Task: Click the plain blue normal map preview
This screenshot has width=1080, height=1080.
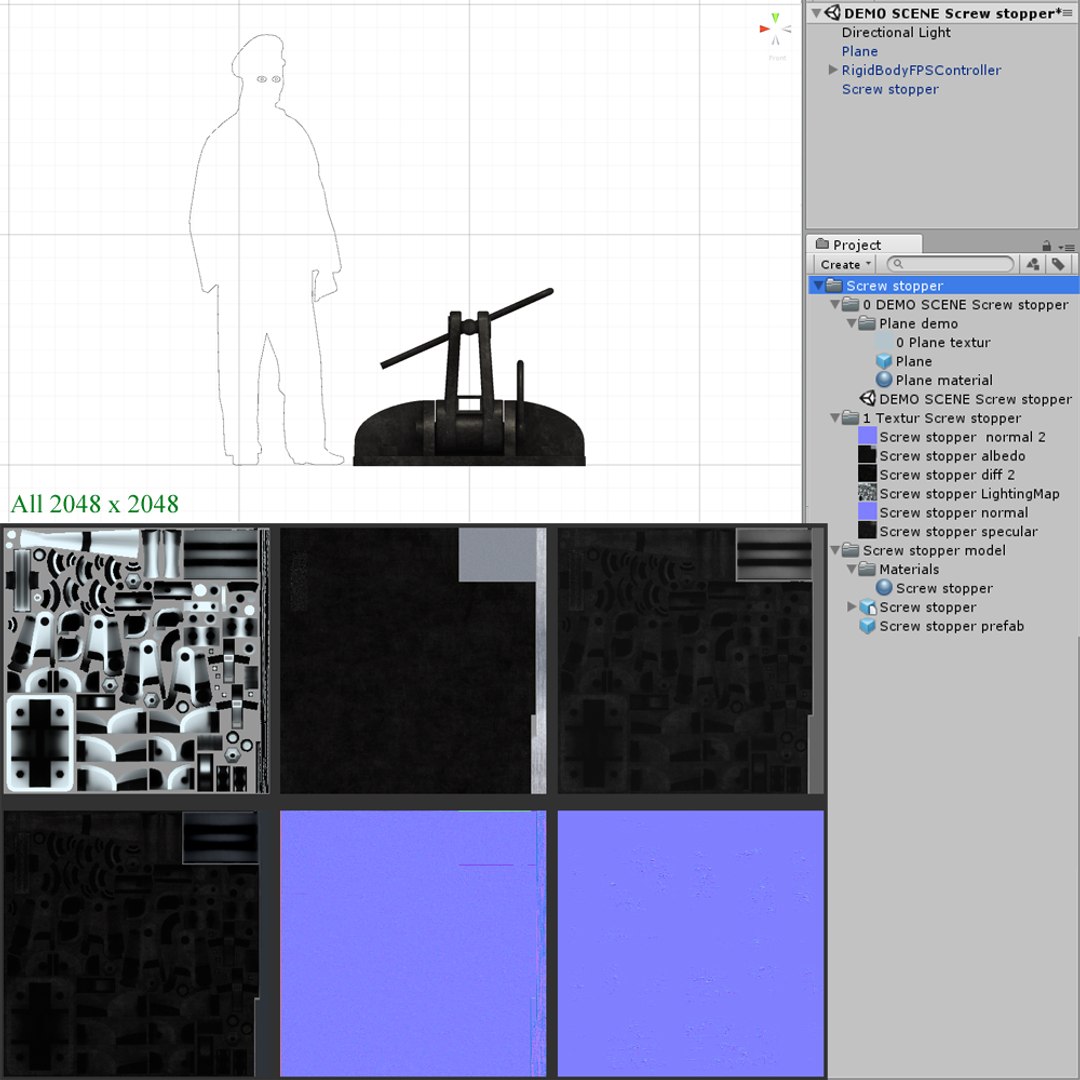Action: pyautogui.click(x=691, y=943)
